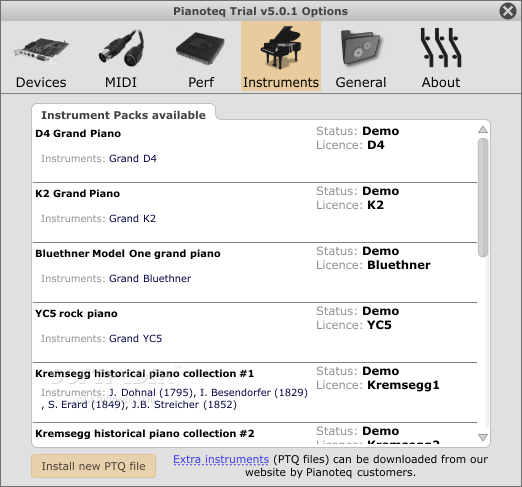
Task: Open the About sliders icon
Action: point(441,47)
